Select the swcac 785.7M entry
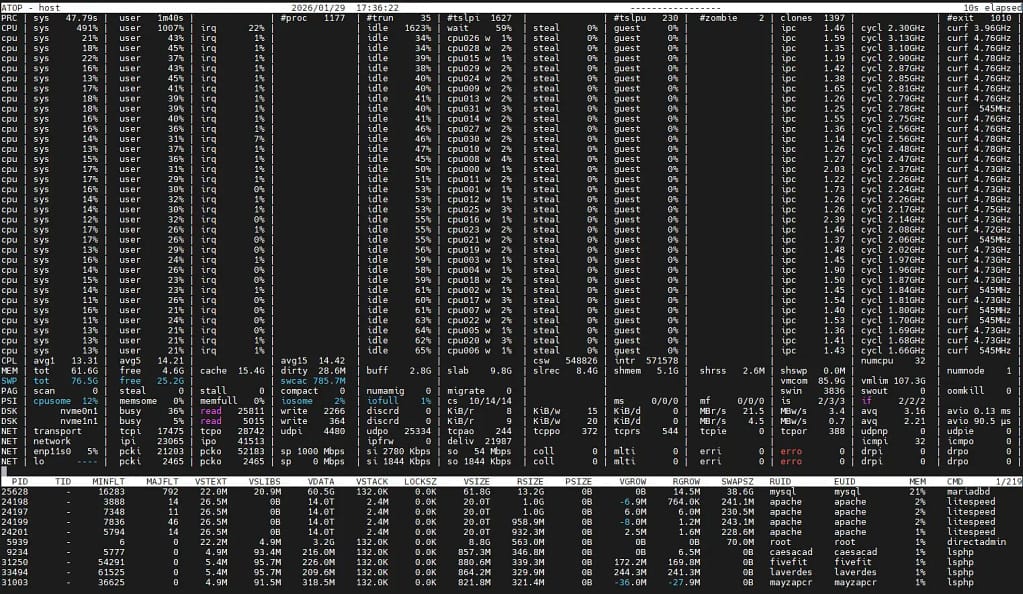 point(313,381)
